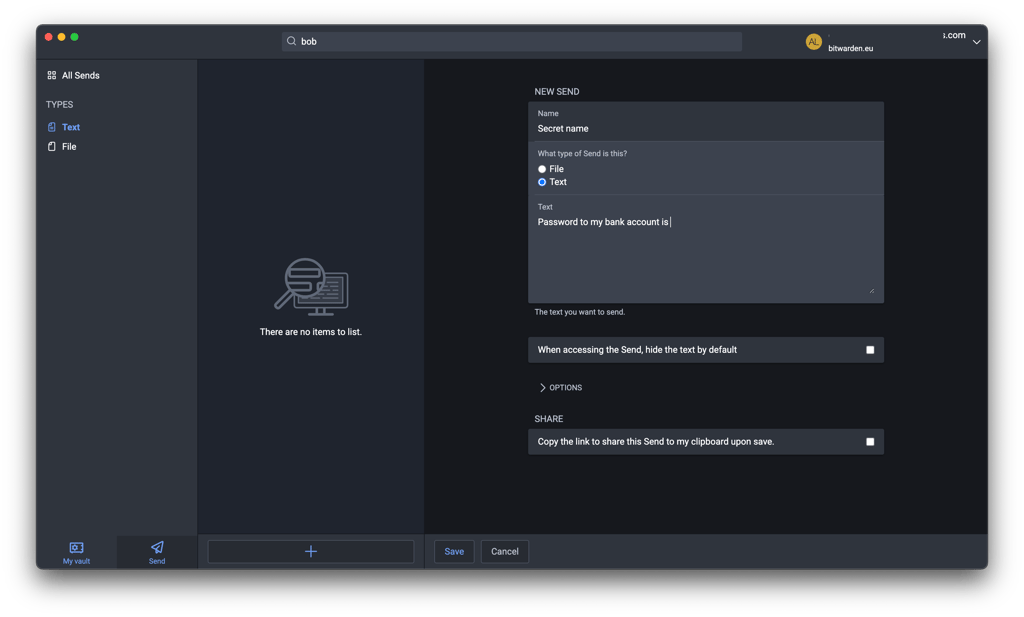1024x617 pixels.
Task: Filter Sends by File type
Action: [62, 146]
